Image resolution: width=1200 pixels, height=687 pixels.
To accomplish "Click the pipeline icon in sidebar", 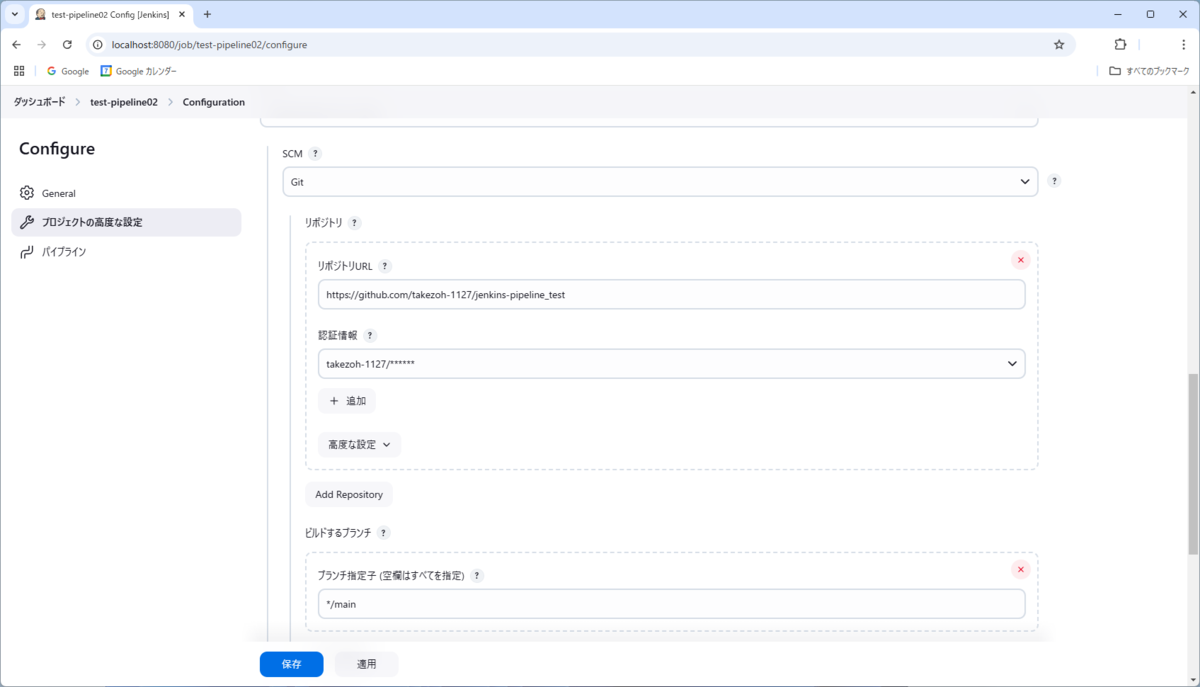I will (x=27, y=252).
